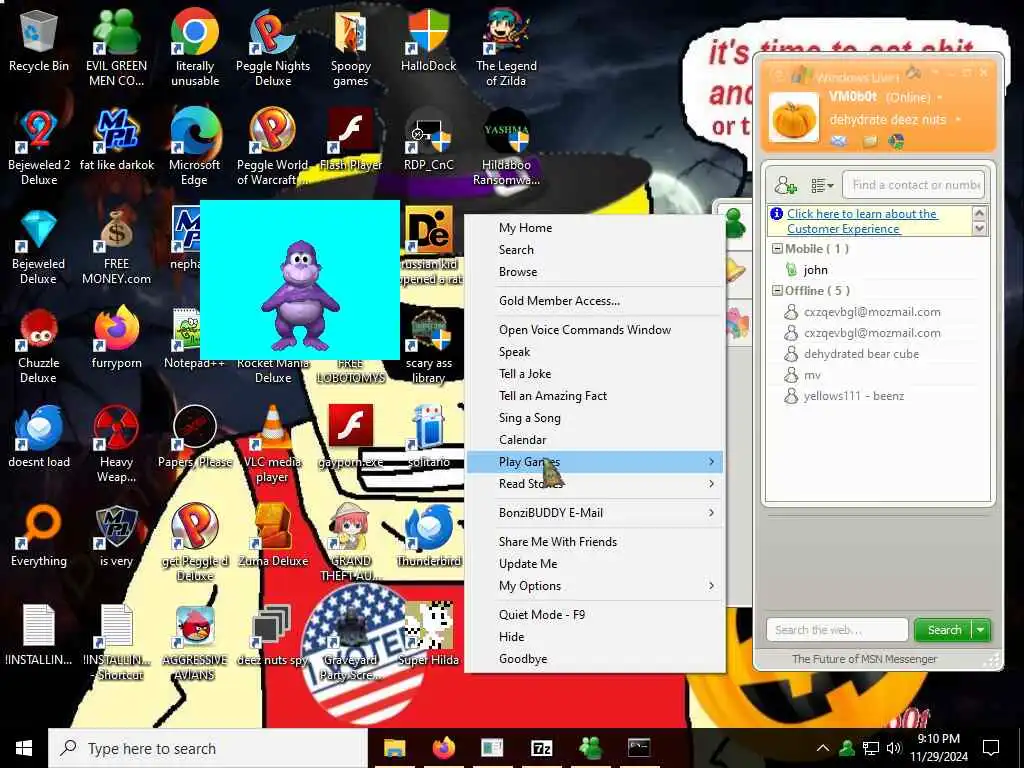Collapse the Offline ( 5 ) contact group
The height and width of the screenshot is (768, 1024).
point(777,291)
